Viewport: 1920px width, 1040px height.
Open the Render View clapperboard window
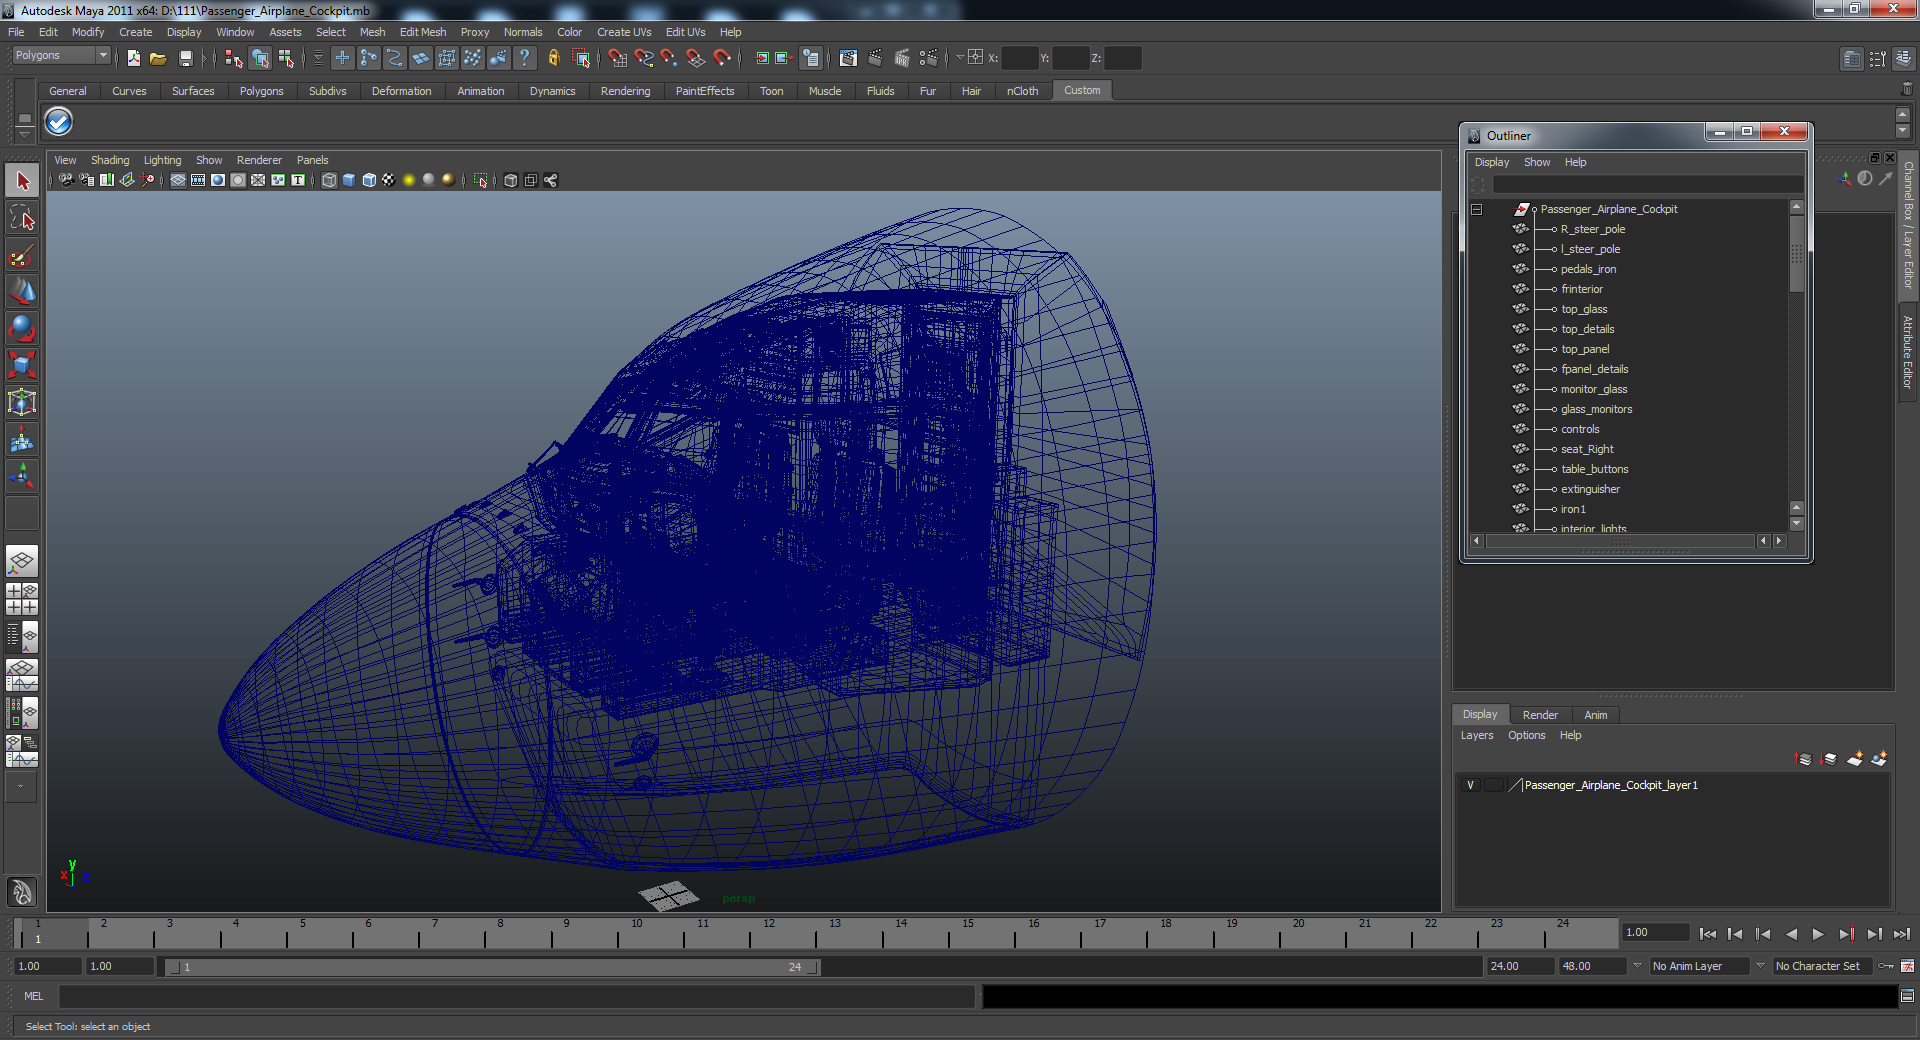pos(848,58)
